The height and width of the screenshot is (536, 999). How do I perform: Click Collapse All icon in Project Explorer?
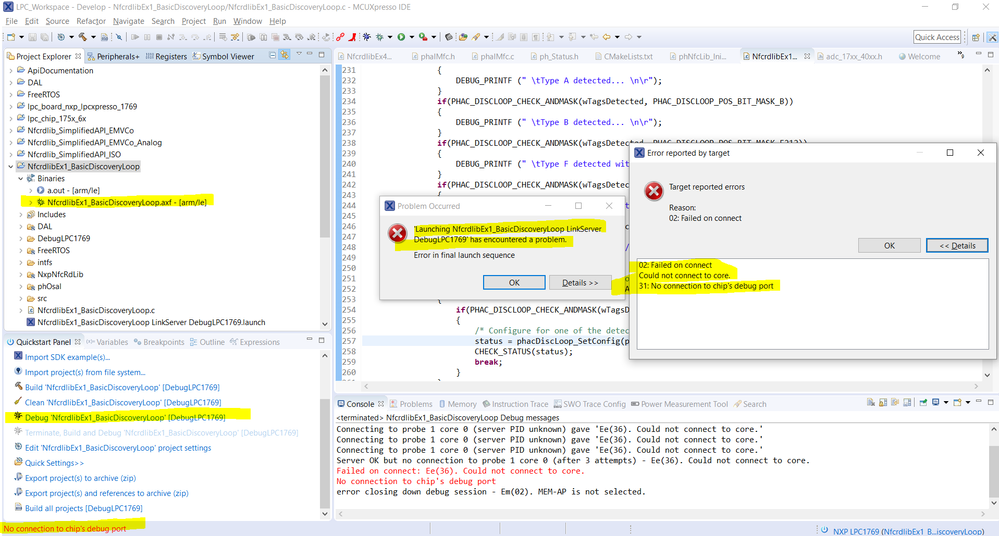click(x=273, y=55)
